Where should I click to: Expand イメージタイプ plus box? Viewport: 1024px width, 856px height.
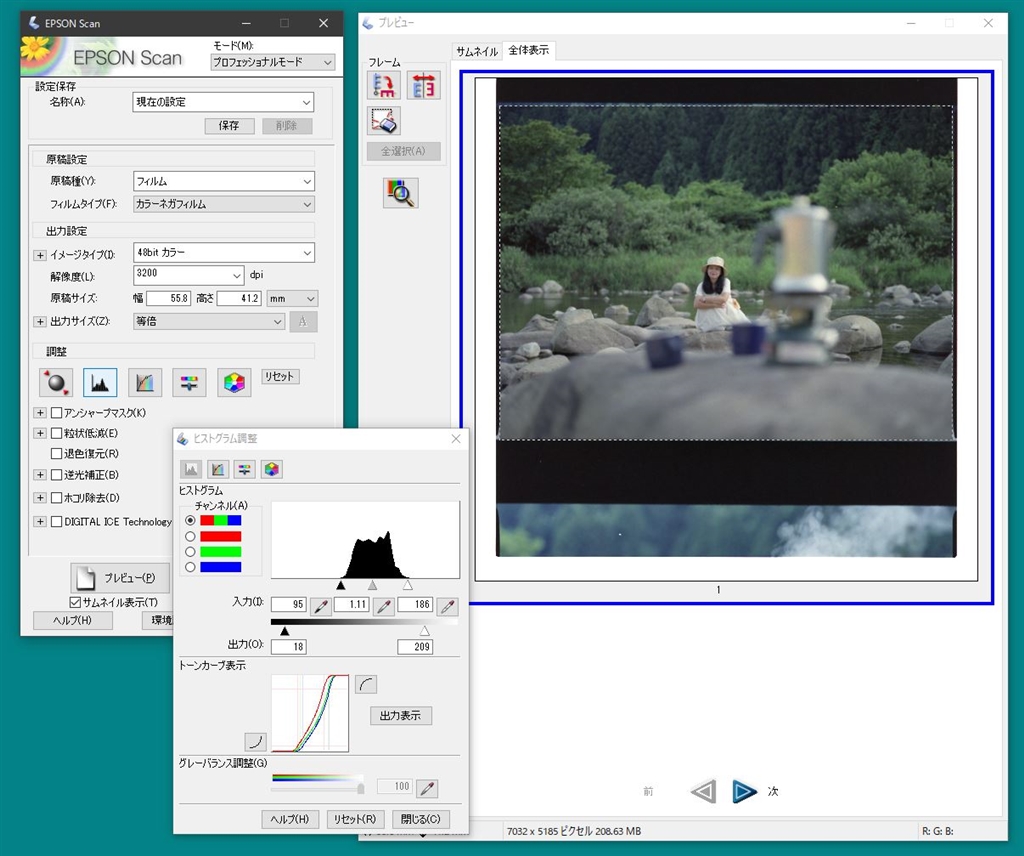coord(40,255)
